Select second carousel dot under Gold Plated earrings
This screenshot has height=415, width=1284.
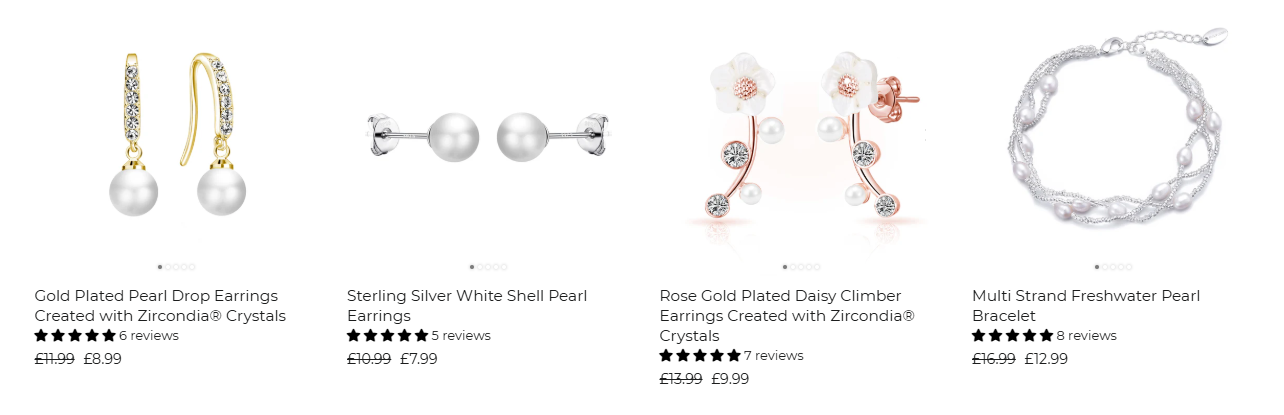168,267
